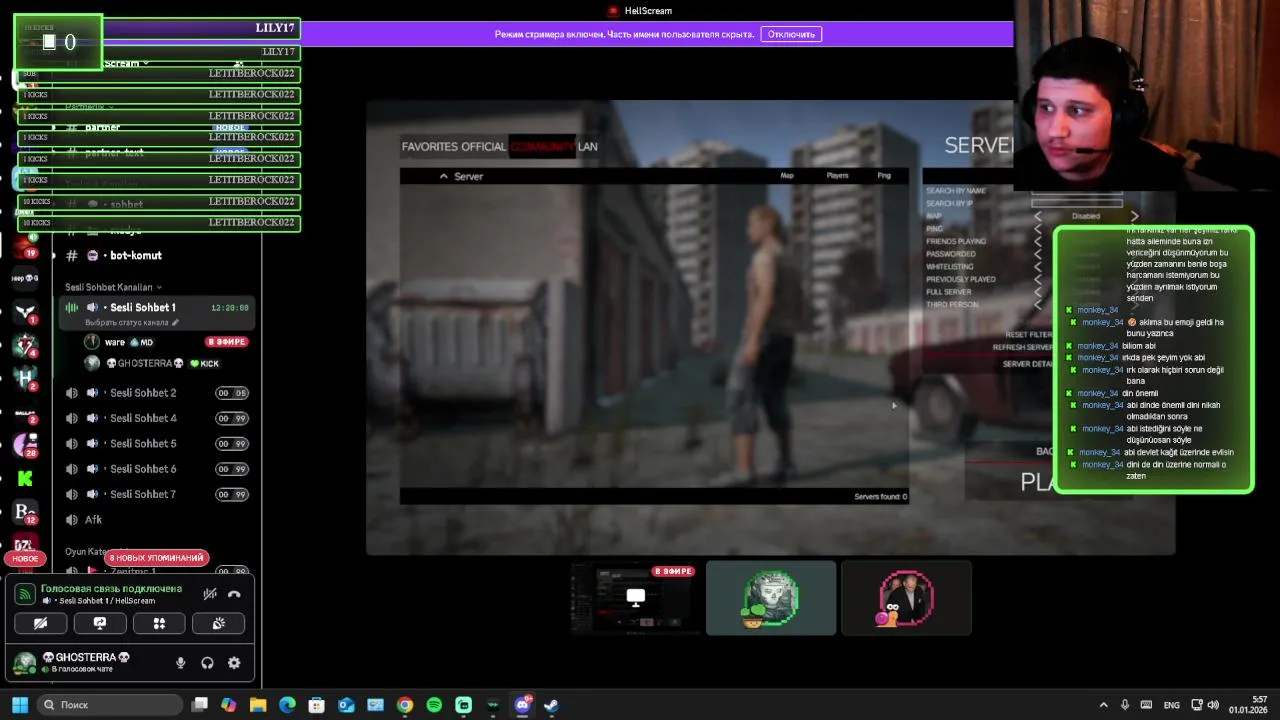Click the MAP filter left arrow
The height and width of the screenshot is (720, 1280).
coord(1037,216)
